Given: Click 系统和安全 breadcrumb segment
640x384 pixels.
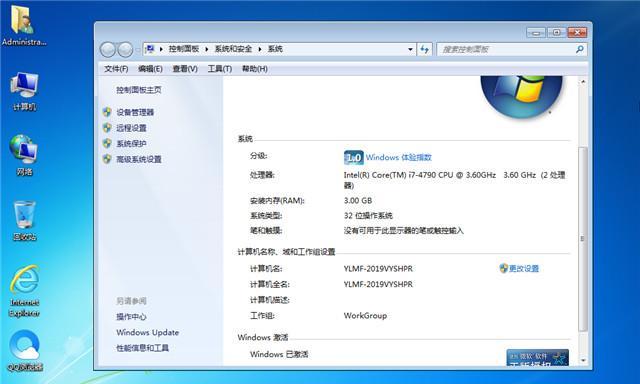Looking at the screenshot, I should (233, 49).
